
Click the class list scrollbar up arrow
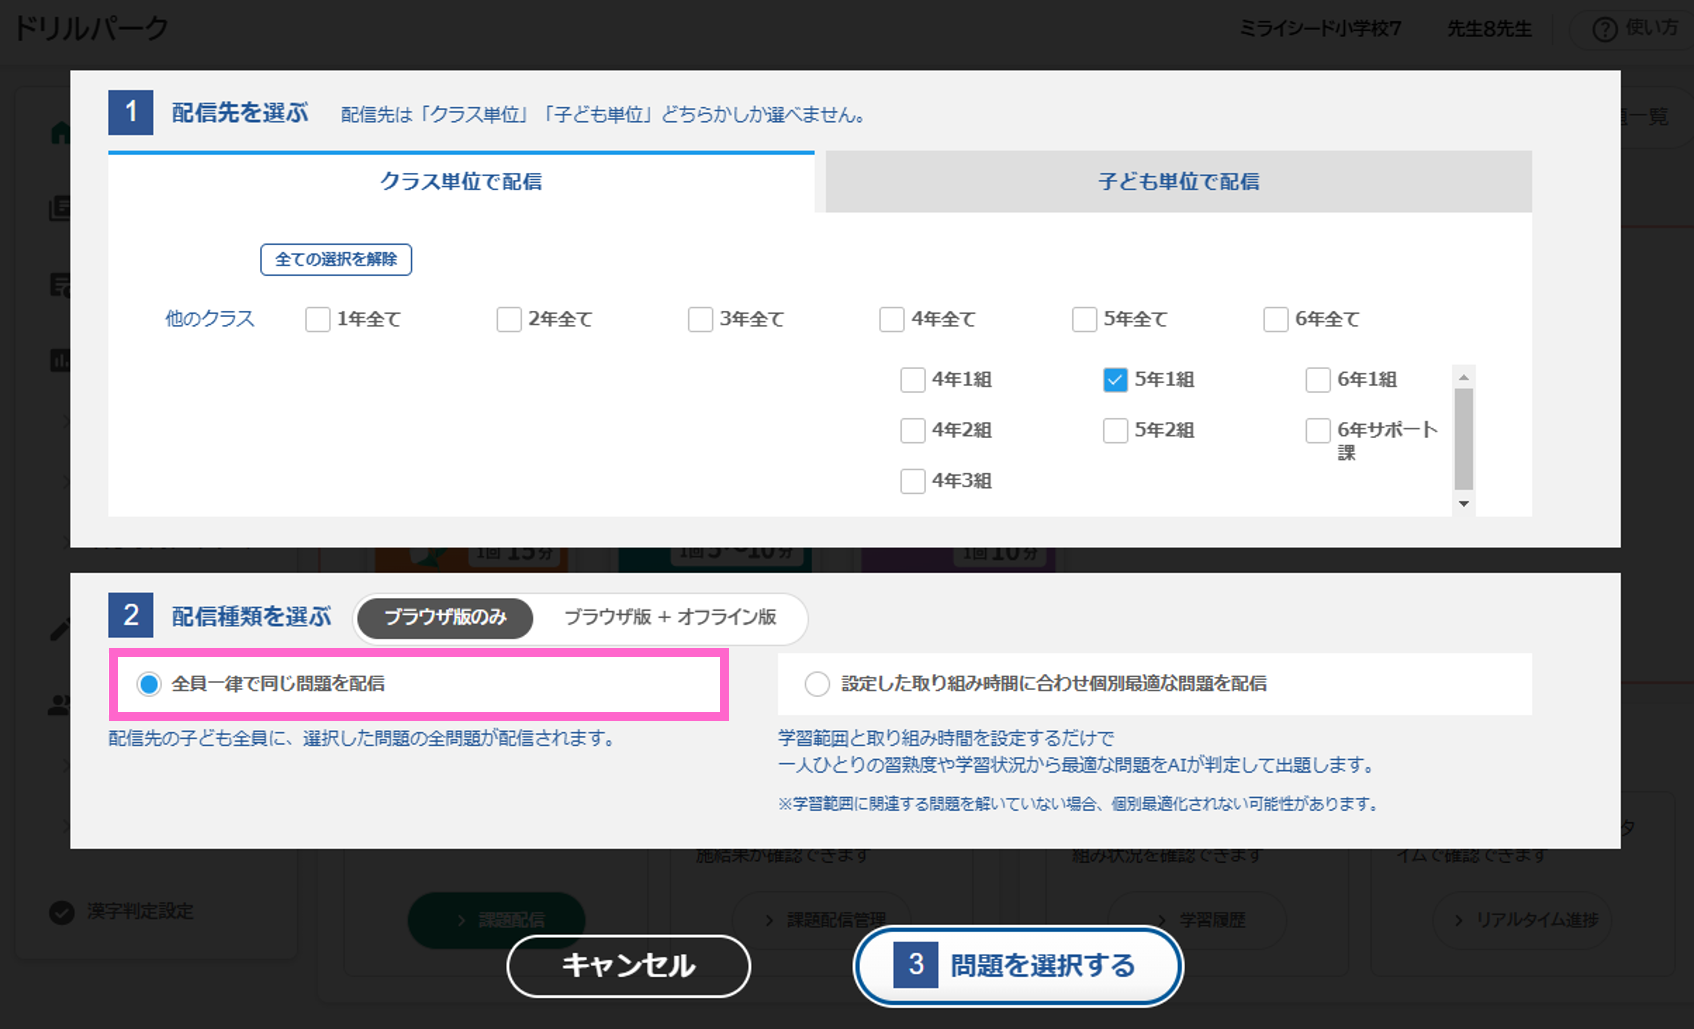click(1464, 378)
